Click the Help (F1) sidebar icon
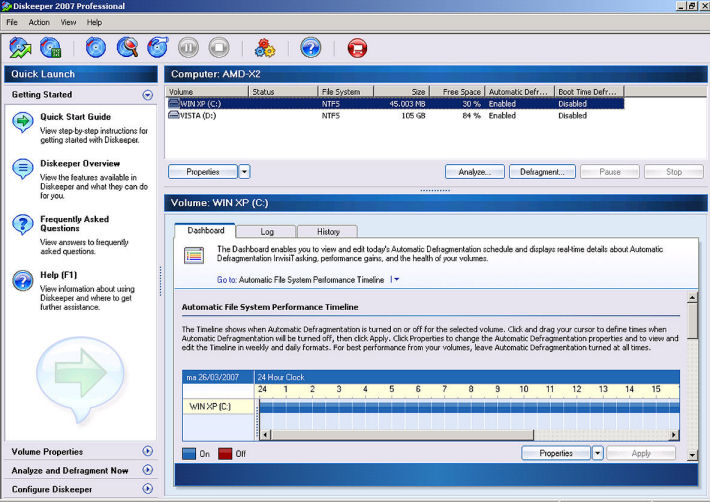Viewport: 710px width, 502px height. tap(23, 280)
